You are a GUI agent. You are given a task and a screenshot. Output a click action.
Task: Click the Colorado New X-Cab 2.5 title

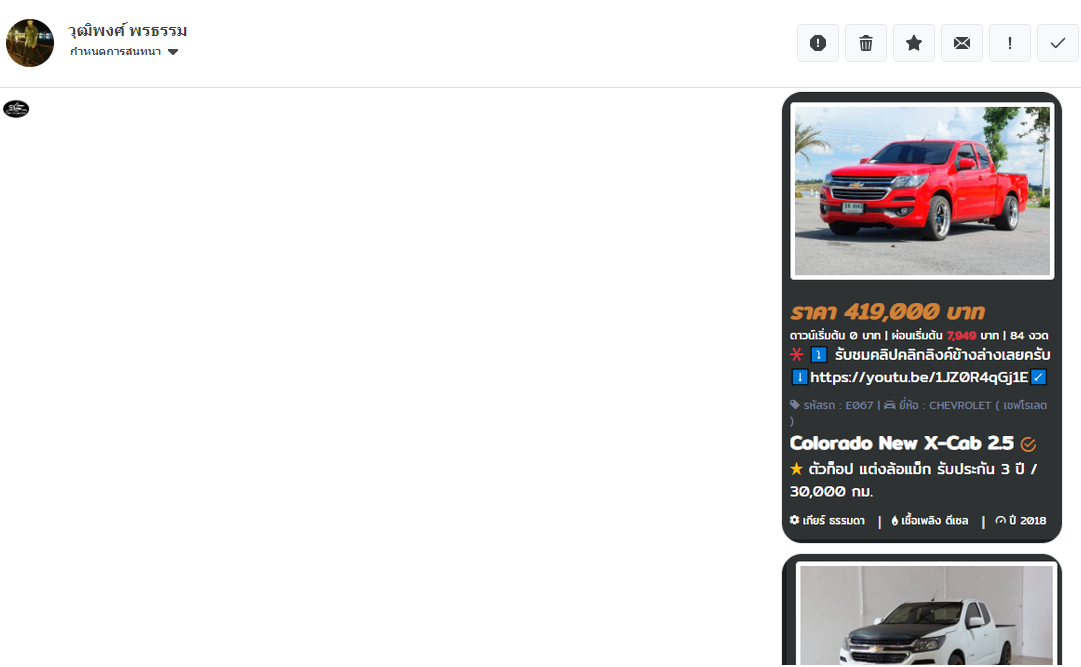click(x=902, y=443)
